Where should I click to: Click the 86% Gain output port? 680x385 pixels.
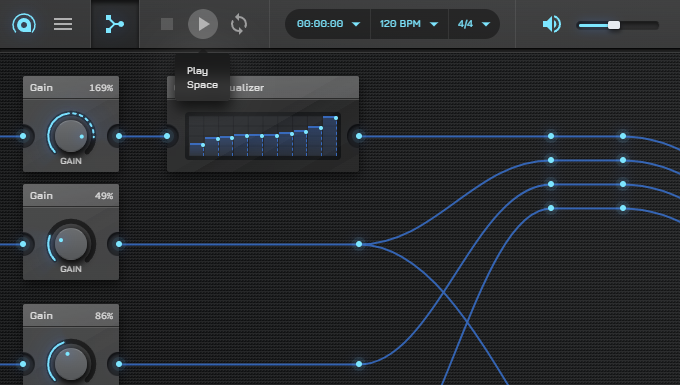[119, 364]
